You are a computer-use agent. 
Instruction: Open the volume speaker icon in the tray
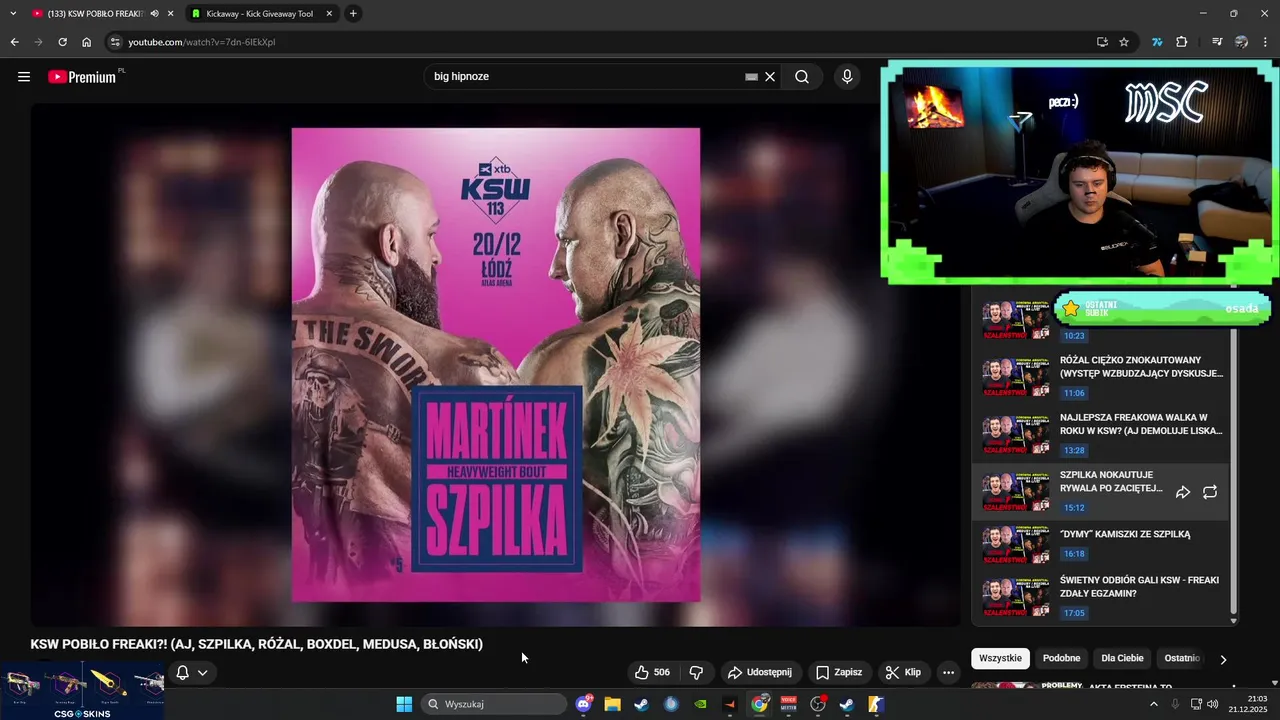1213,704
